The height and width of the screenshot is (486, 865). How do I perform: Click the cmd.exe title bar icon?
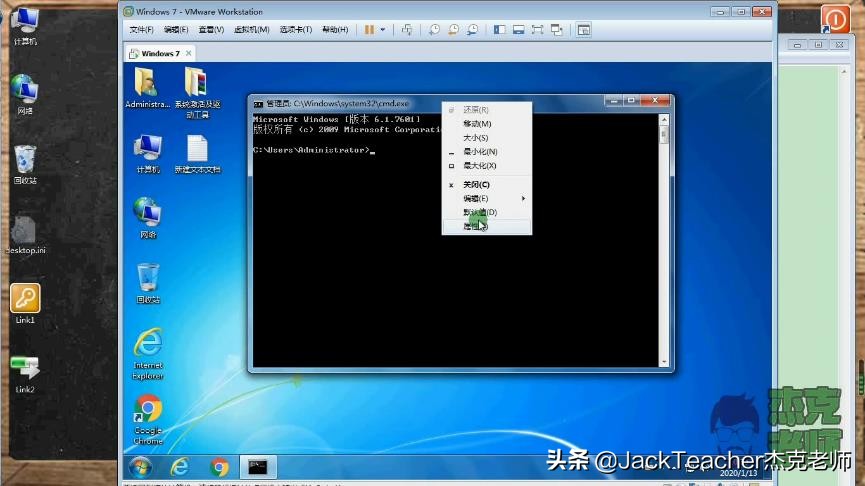(x=258, y=104)
